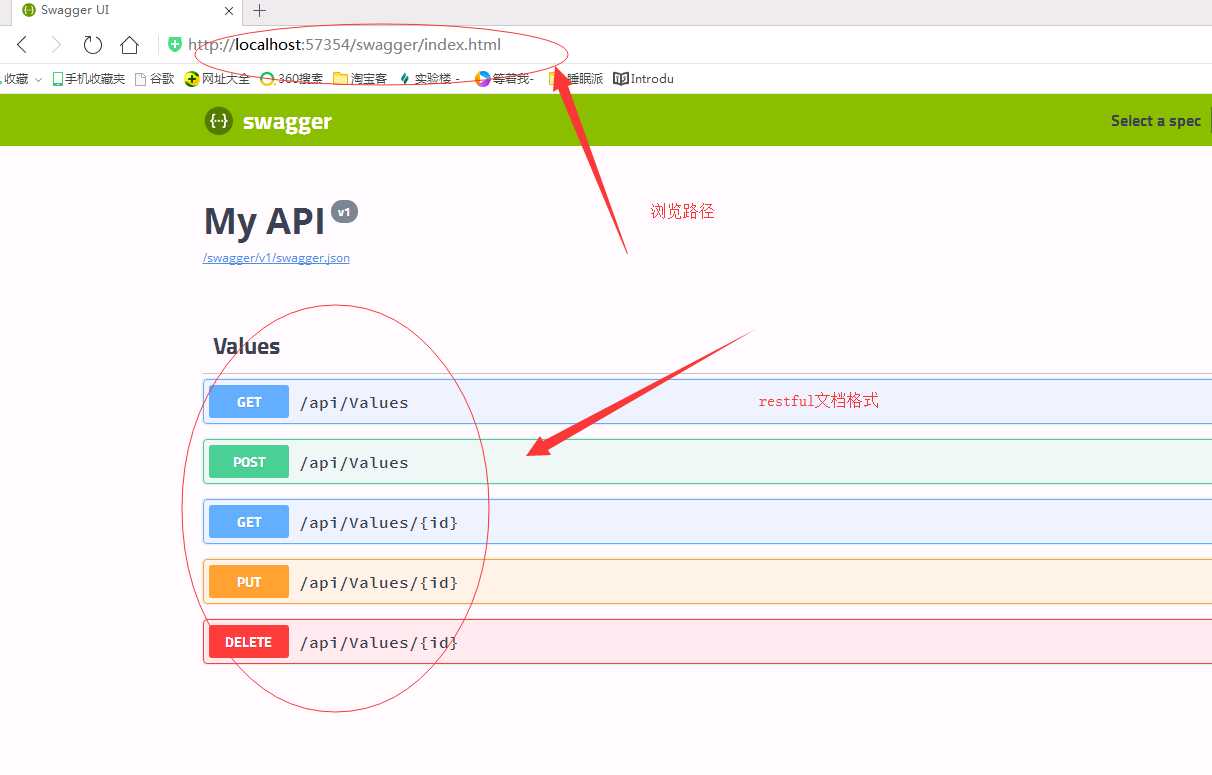Click the swagger logo icon
The height and width of the screenshot is (775, 1212).
click(218, 121)
